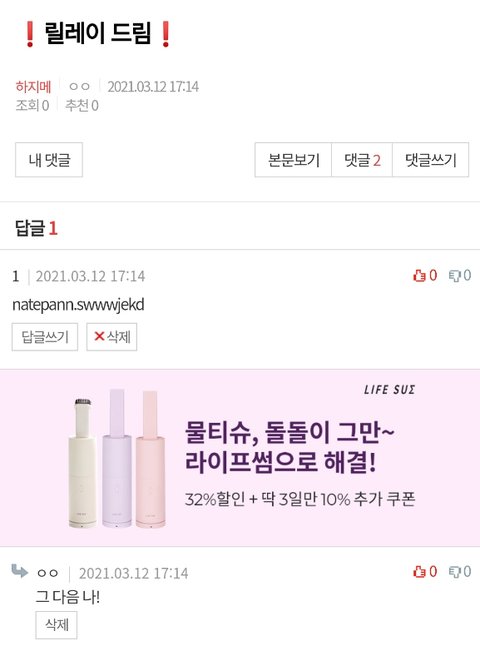The image size is (480, 666).
Task: Select the 댓글 2 tab
Action: 362,160
